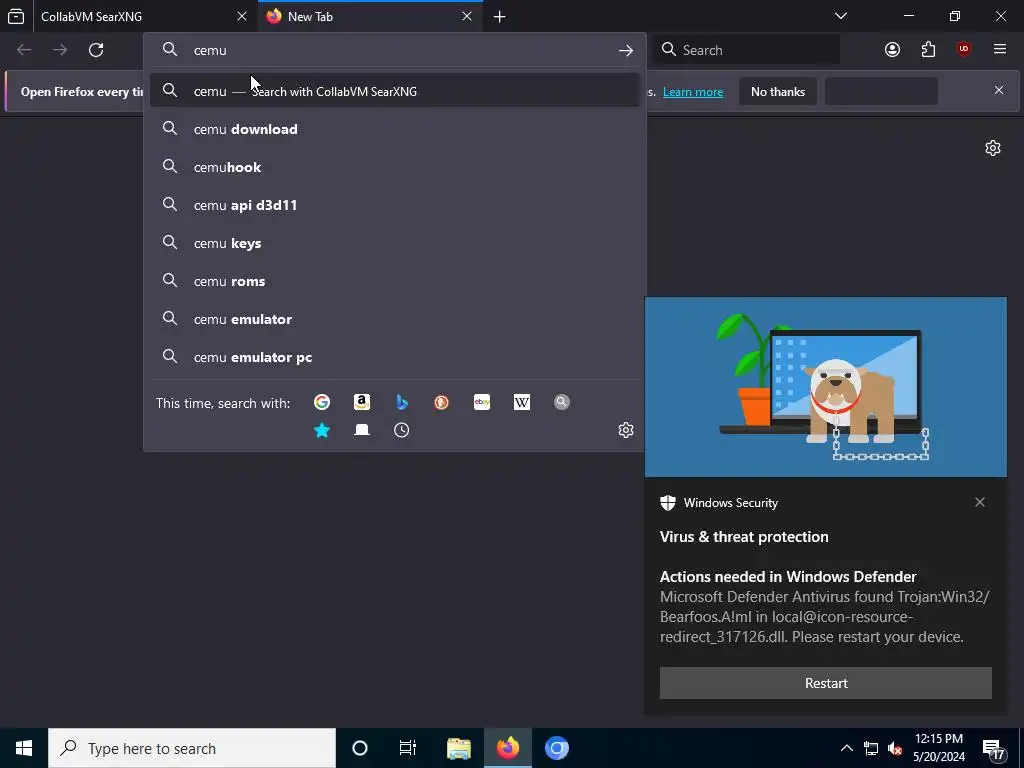Open uBlock Origin extension icon

coord(964,50)
